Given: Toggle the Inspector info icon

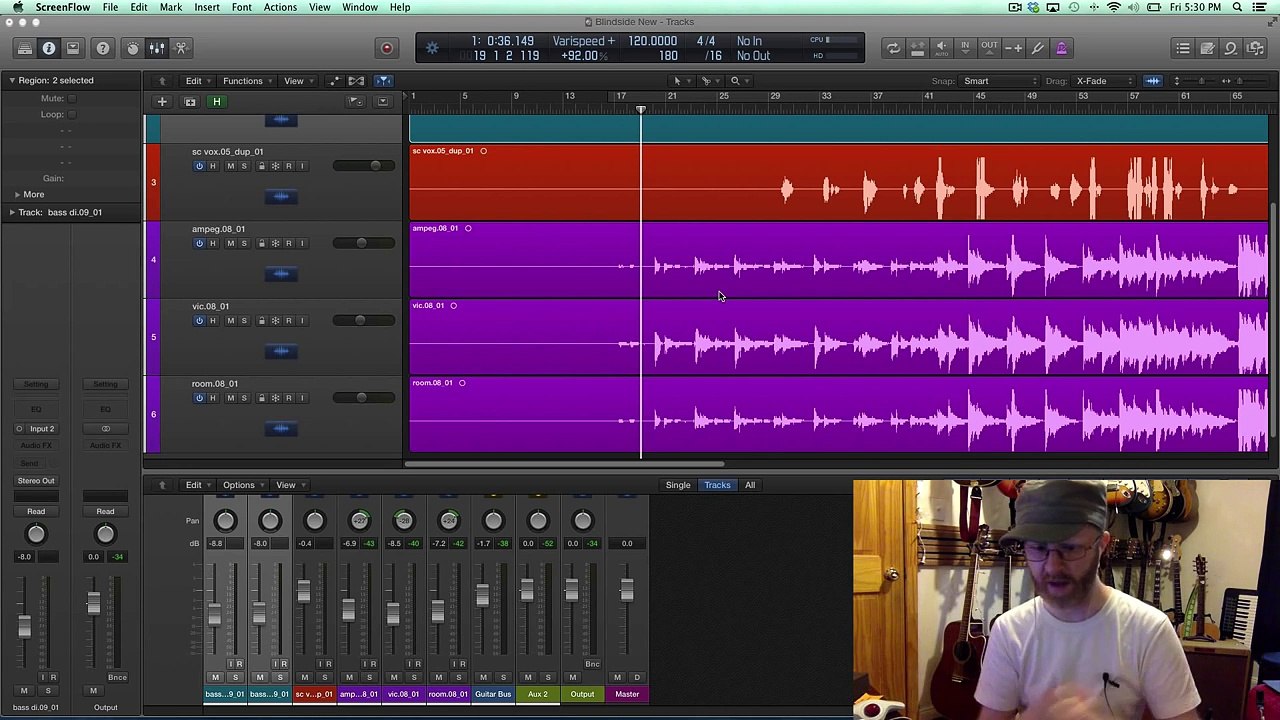Looking at the screenshot, I should click(48, 48).
